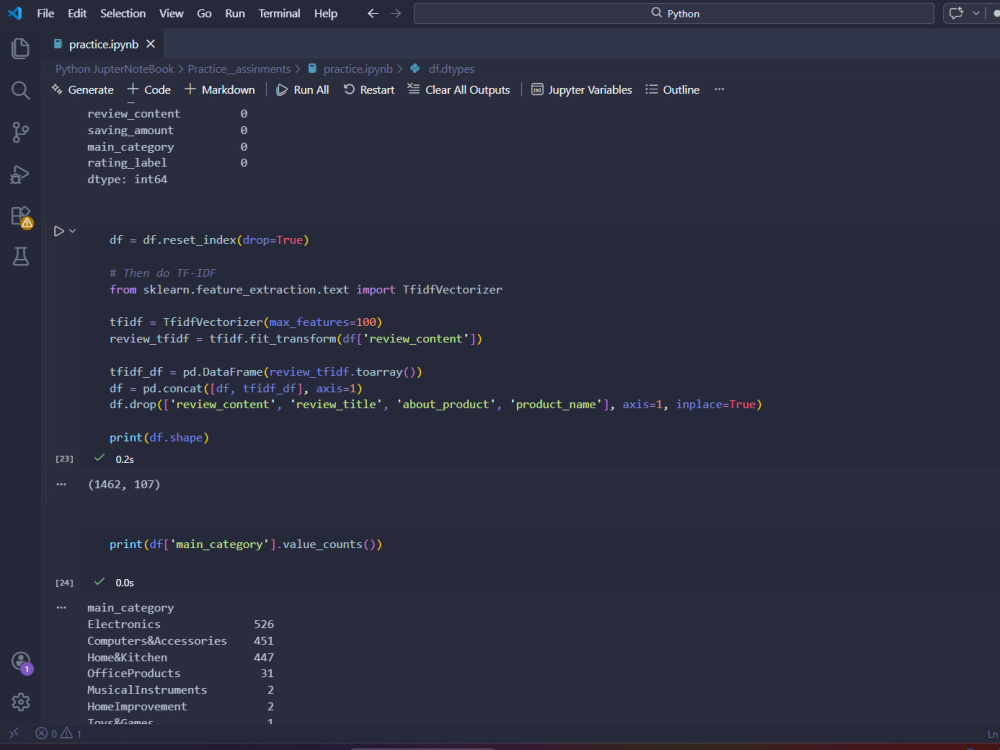Open the remote window indicator in status bar
Image resolution: width=1000 pixels, height=750 pixels.
14,733
